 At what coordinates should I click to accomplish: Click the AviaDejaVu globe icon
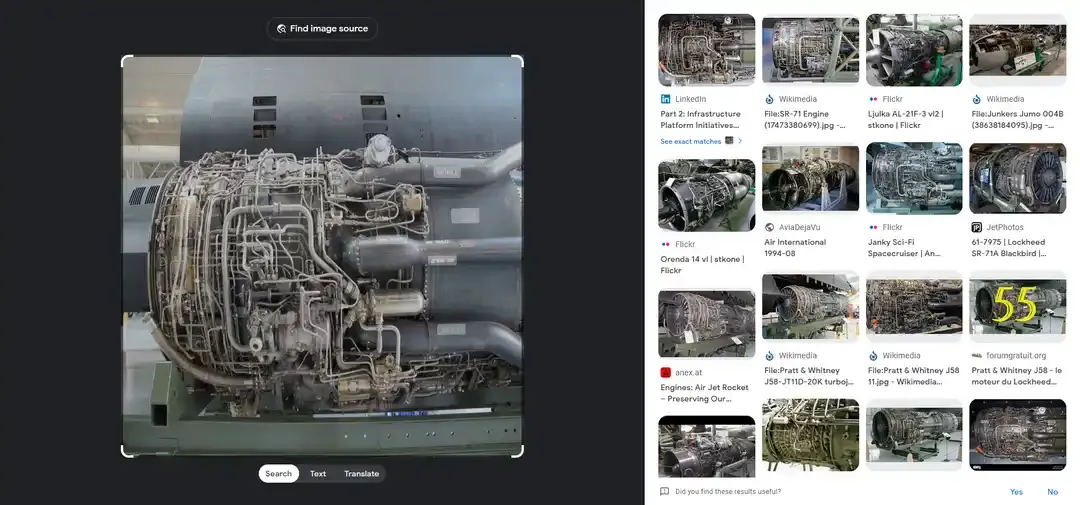[769, 227]
